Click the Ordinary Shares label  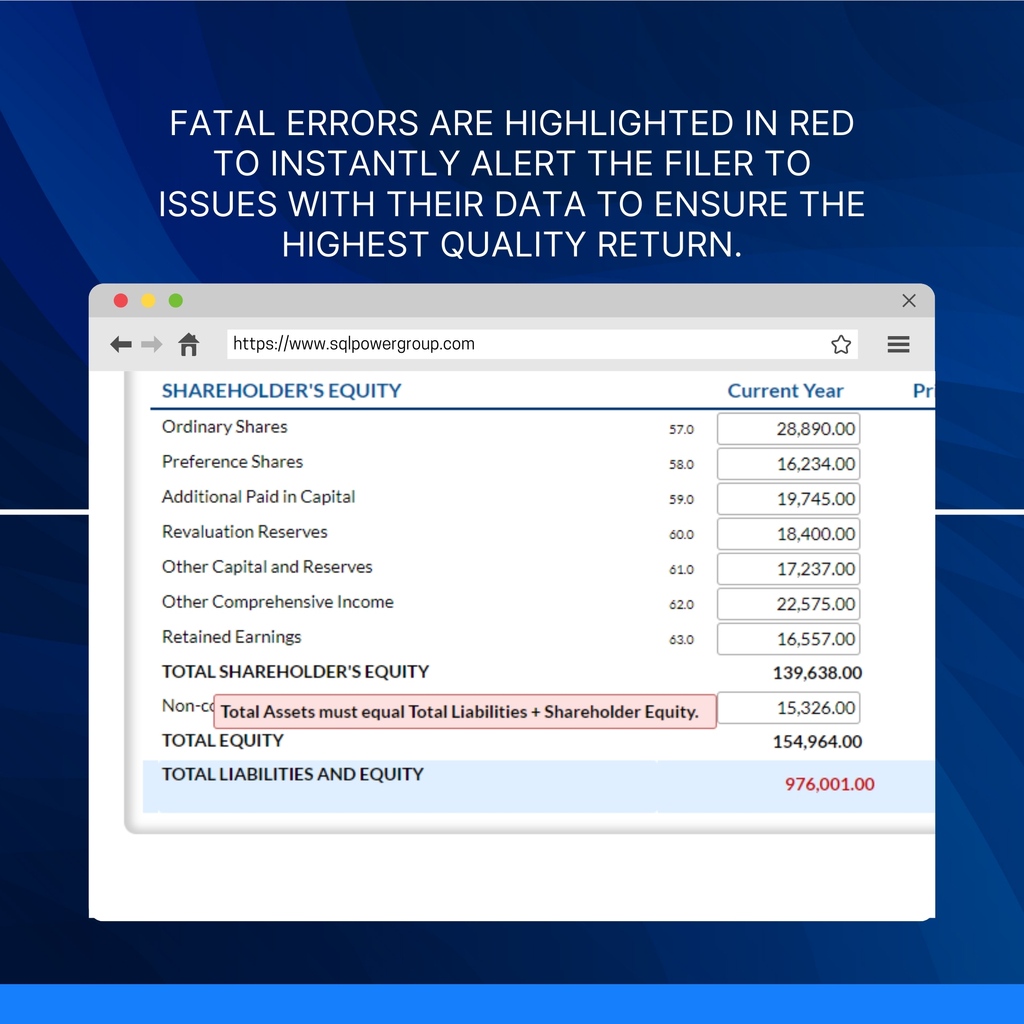225,426
